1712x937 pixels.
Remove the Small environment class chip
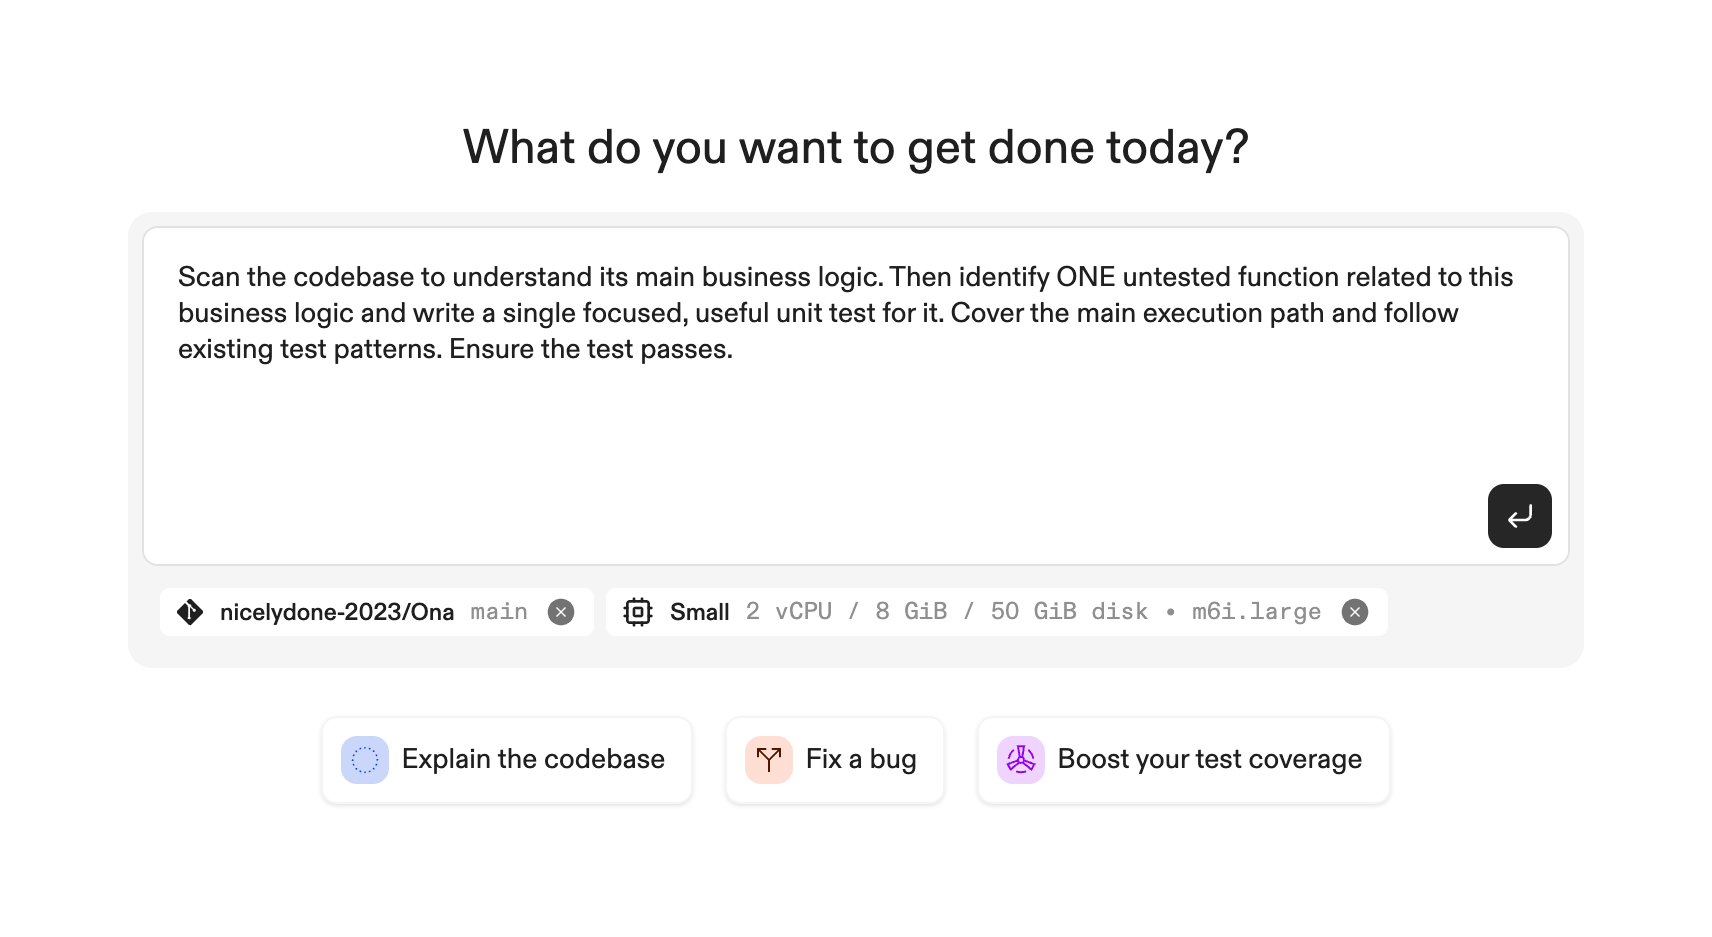tap(1355, 612)
